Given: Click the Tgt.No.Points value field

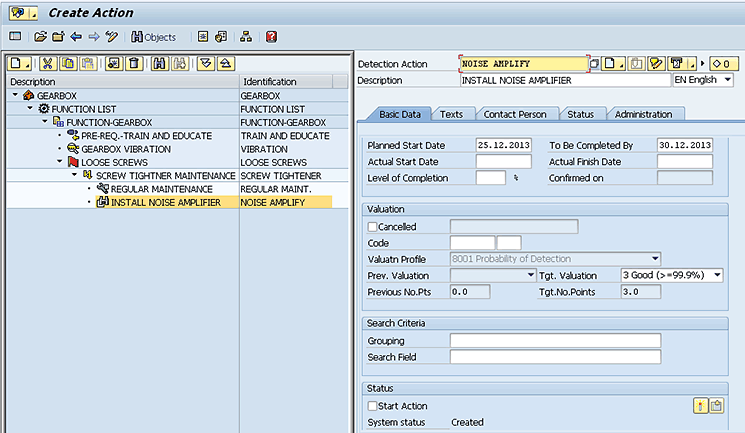Looking at the screenshot, I should [640, 291].
